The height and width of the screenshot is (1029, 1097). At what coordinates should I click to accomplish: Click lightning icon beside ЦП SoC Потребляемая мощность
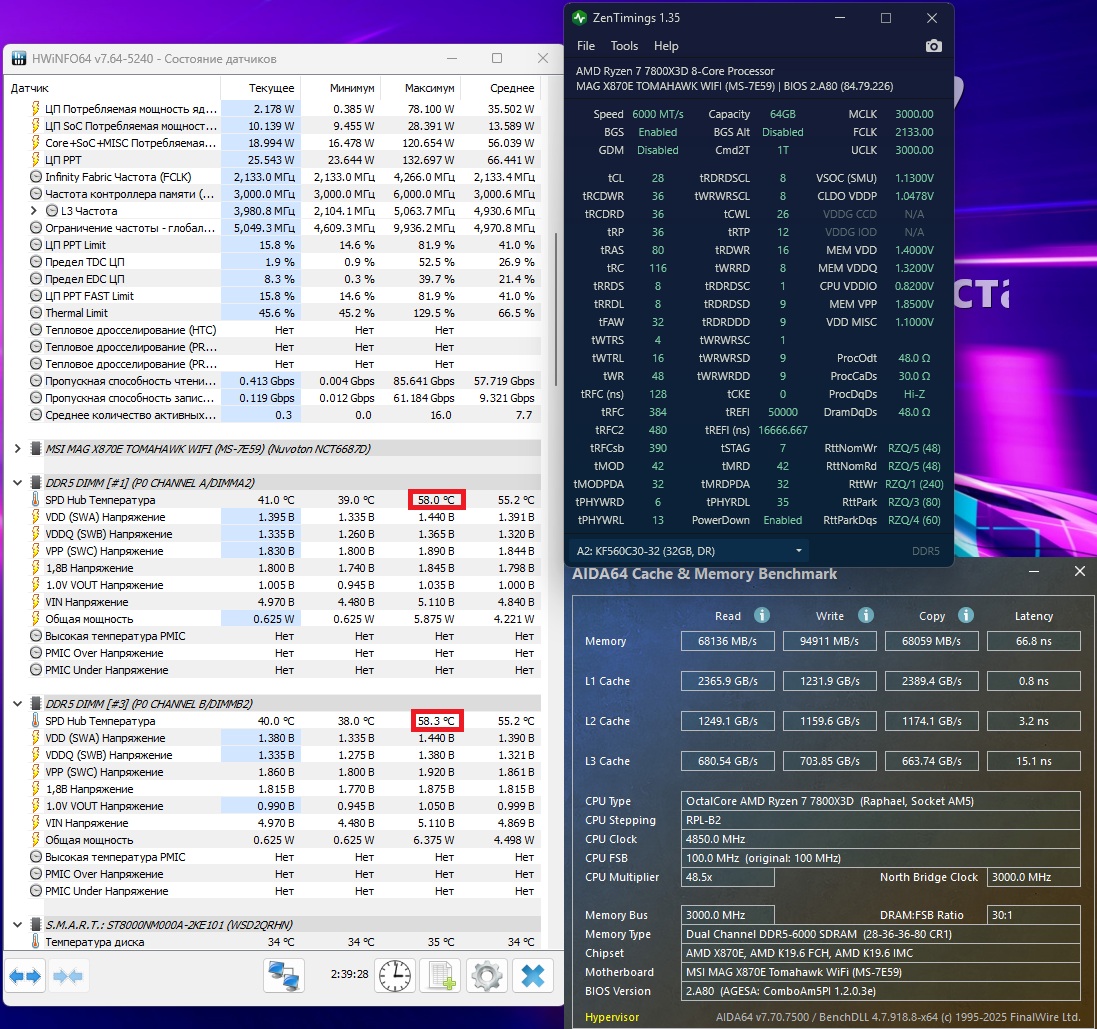click(36, 126)
